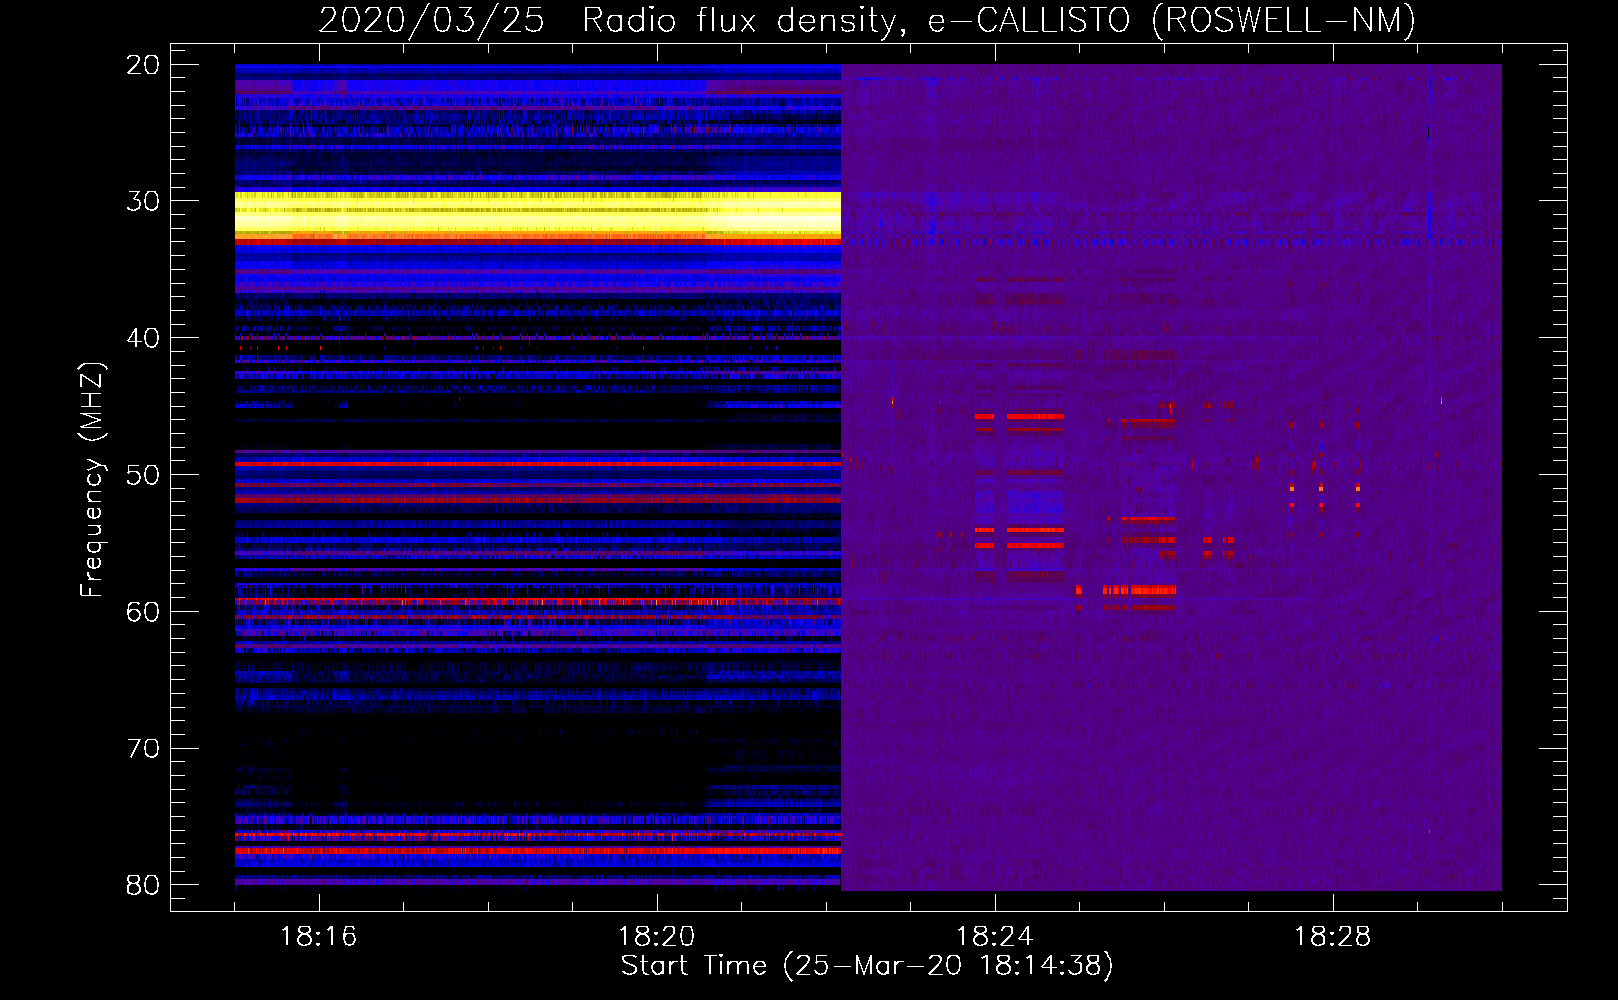The width and height of the screenshot is (1618, 1000).
Task: Click the frequency tick label "80"
Action: [143, 885]
